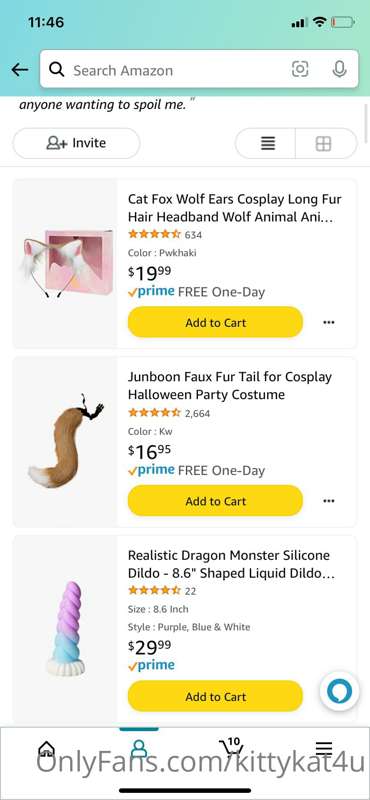Open options for Cat Fox Wolf Ears

pyautogui.click(x=329, y=322)
